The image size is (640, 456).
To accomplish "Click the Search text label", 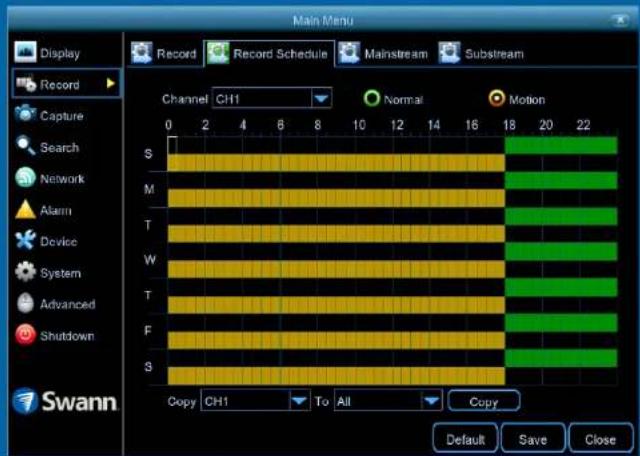I will coord(60,147).
